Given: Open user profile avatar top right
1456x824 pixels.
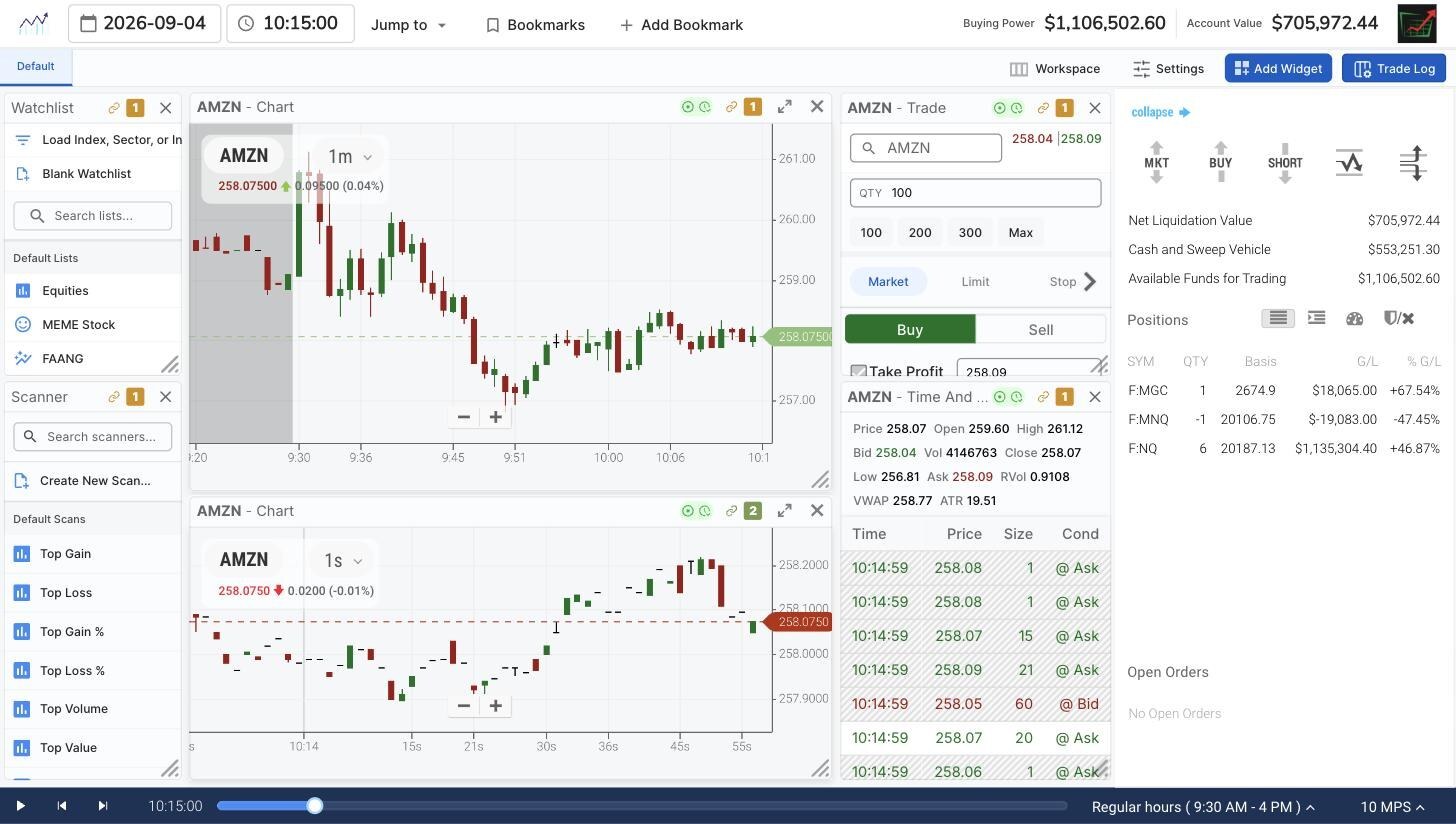Looking at the screenshot, I should (x=1417, y=24).
